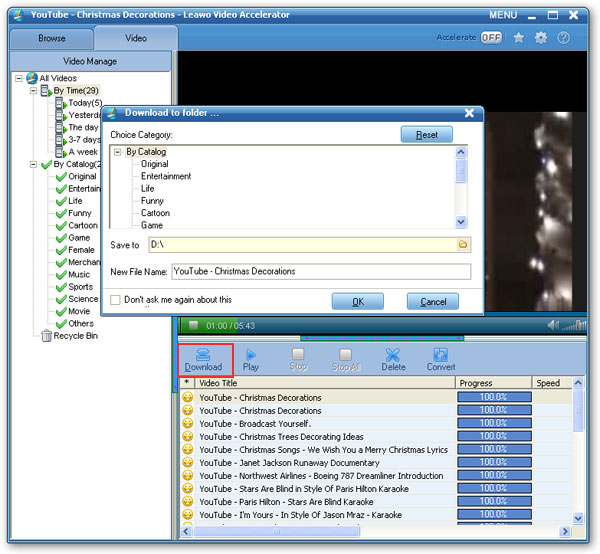Click the All Videos globe icon
600x554 pixels.
coord(32,78)
